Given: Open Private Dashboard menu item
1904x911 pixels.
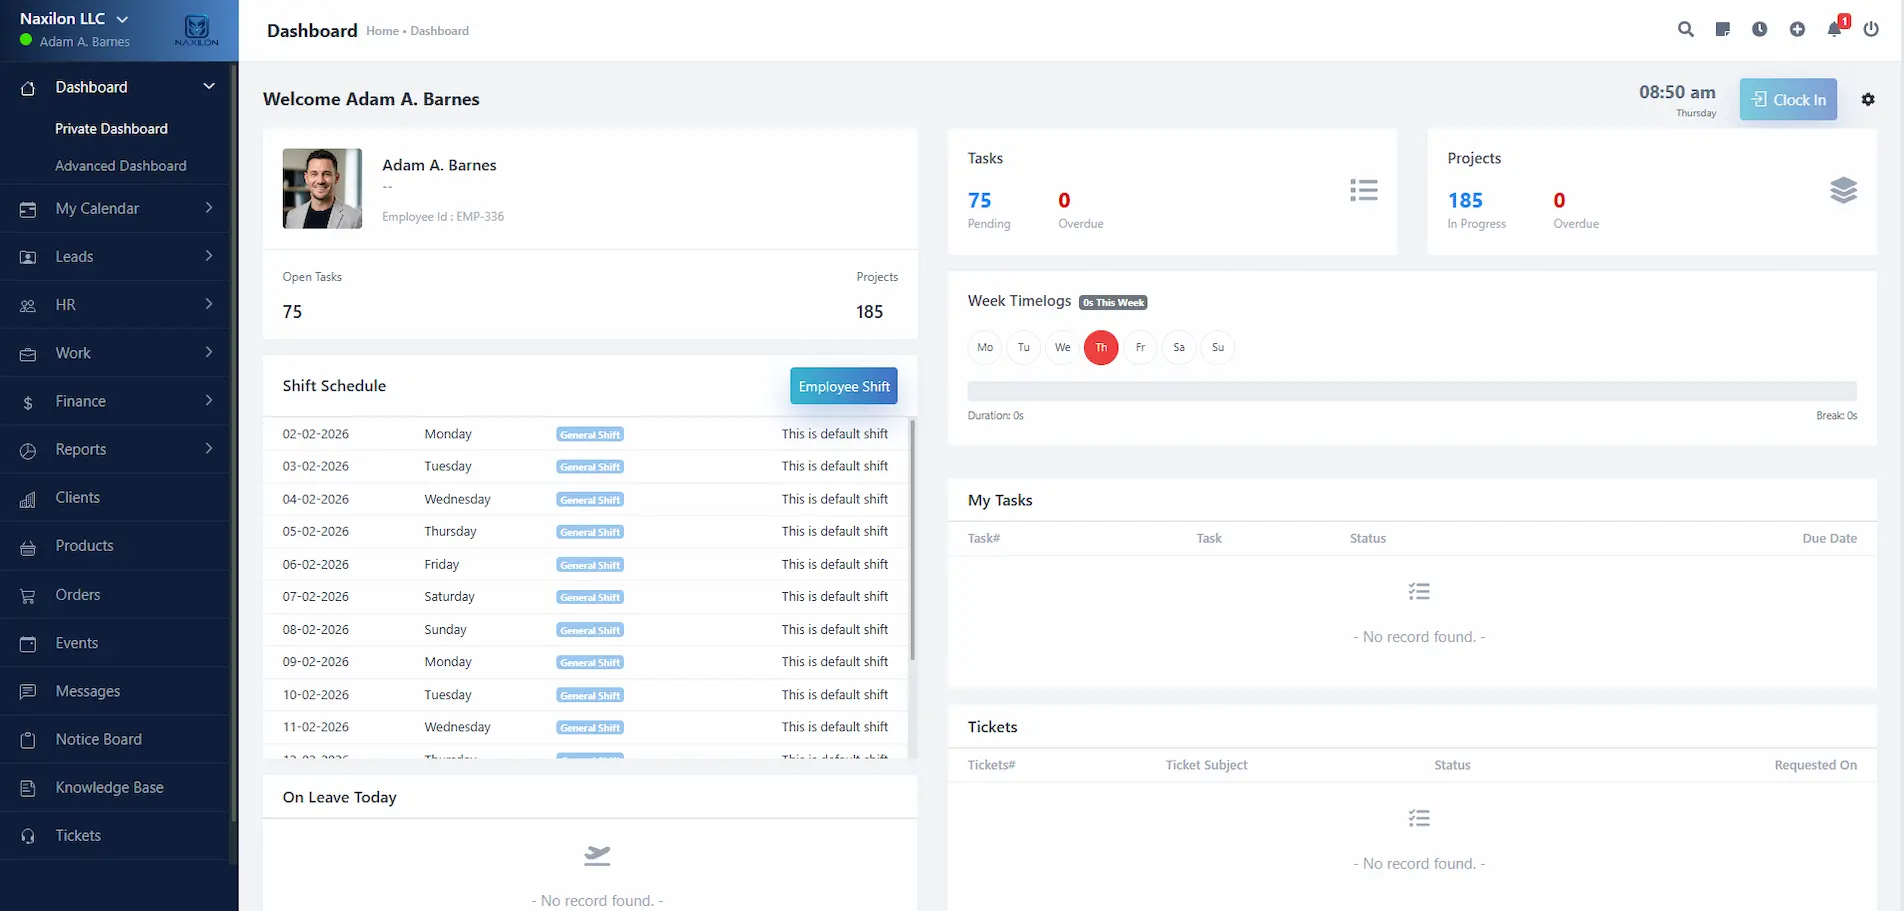Looking at the screenshot, I should [x=111, y=129].
